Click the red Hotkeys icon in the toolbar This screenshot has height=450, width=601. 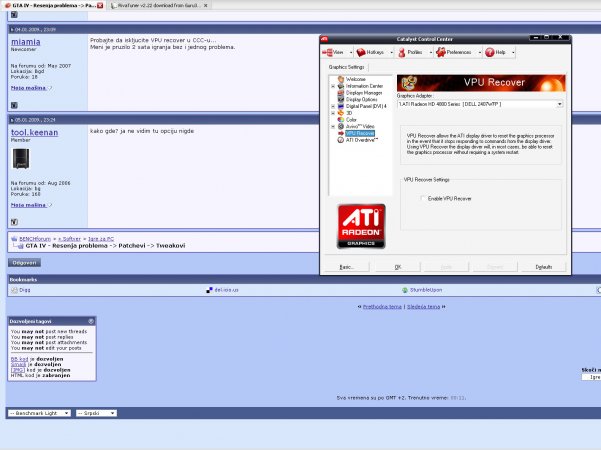361,52
